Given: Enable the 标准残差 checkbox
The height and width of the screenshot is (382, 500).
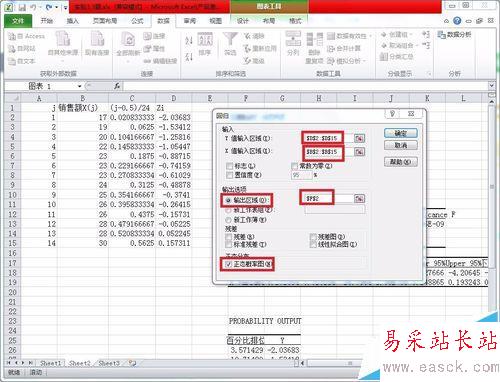Looking at the screenshot, I should point(229,244).
